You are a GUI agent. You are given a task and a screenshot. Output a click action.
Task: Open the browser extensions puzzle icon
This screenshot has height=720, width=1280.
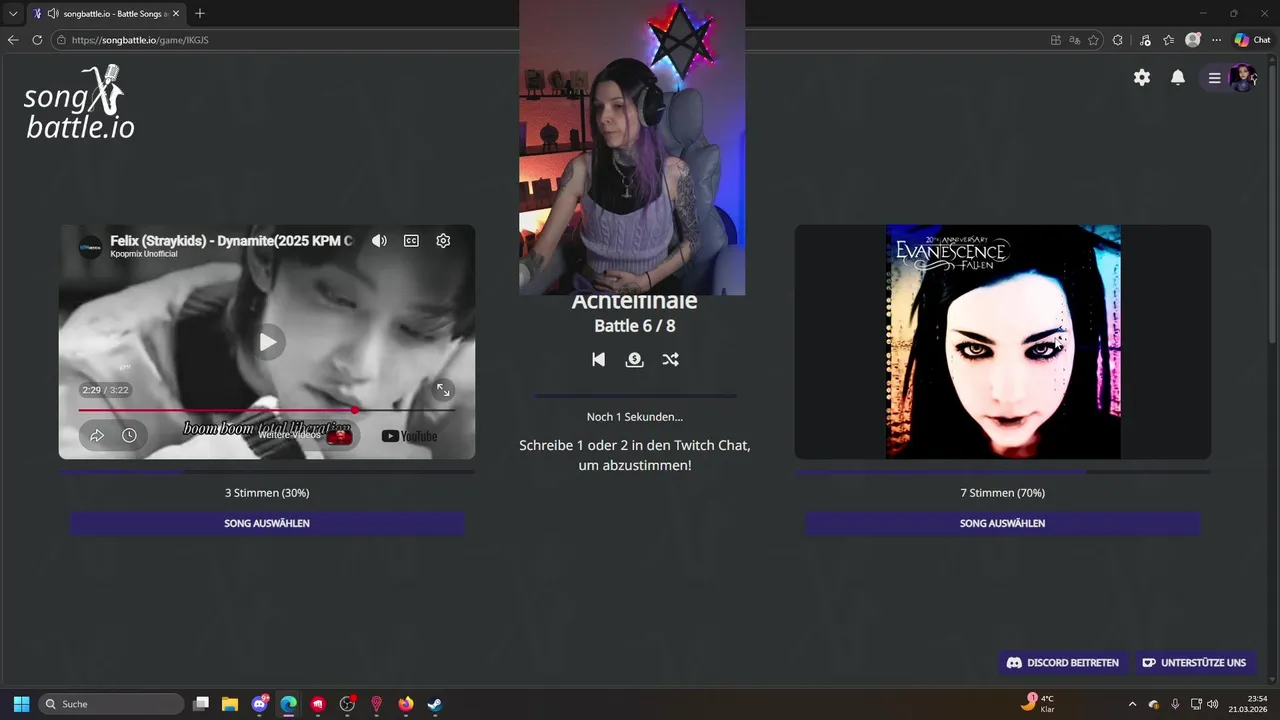click(x=1118, y=40)
